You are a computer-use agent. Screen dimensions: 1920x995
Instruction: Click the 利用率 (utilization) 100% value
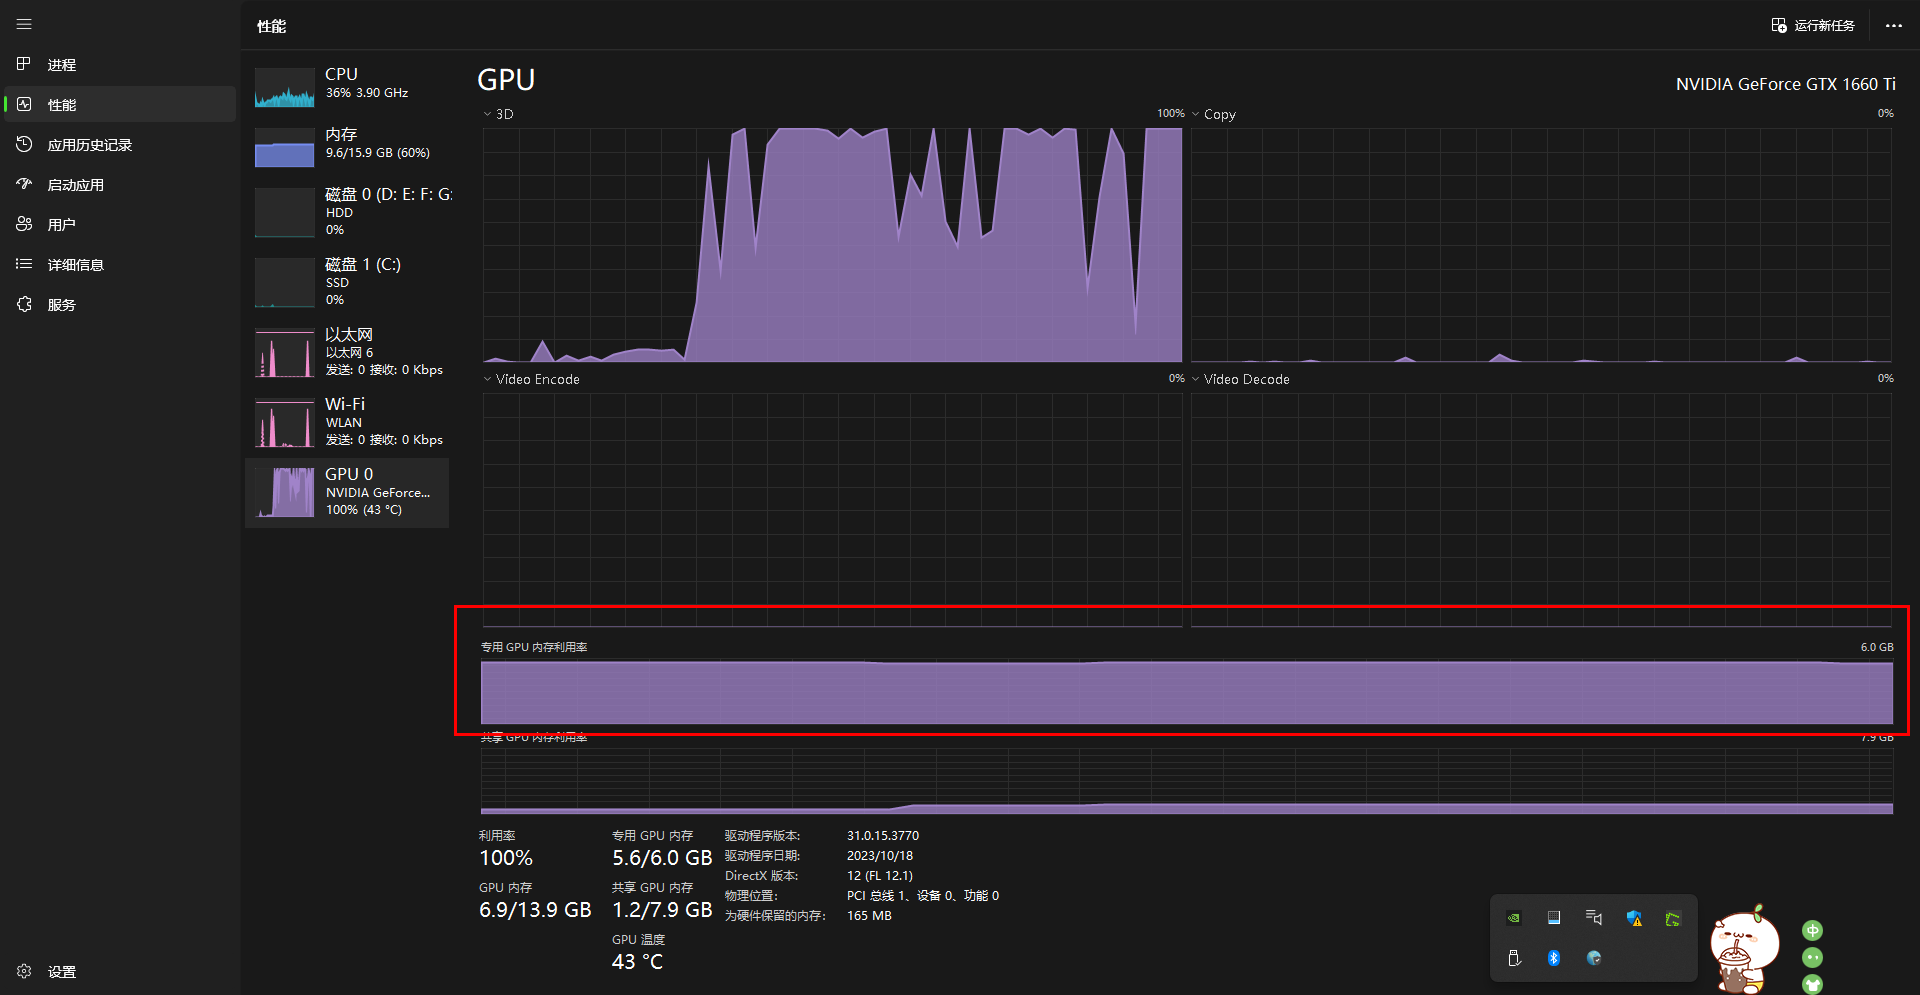point(506,858)
